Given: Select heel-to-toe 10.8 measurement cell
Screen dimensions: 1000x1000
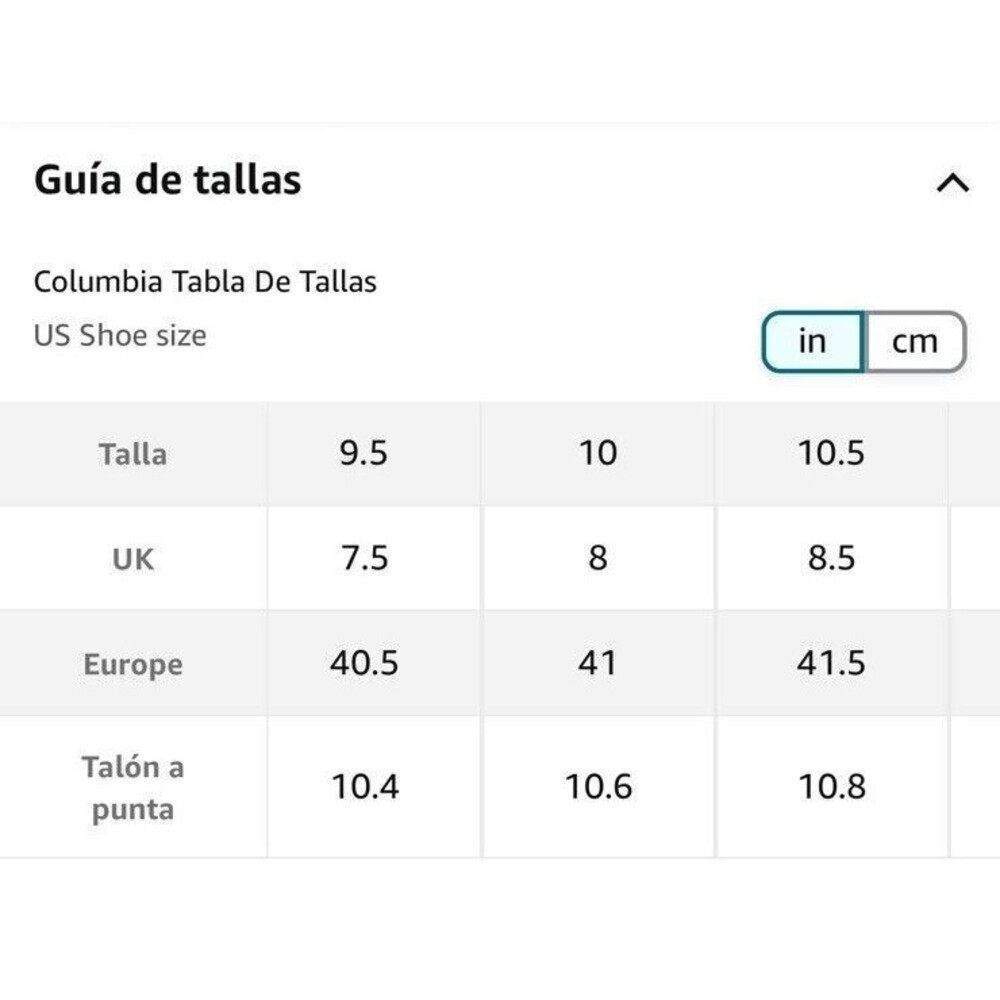Looking at the screenshot, I should (832, 787).
